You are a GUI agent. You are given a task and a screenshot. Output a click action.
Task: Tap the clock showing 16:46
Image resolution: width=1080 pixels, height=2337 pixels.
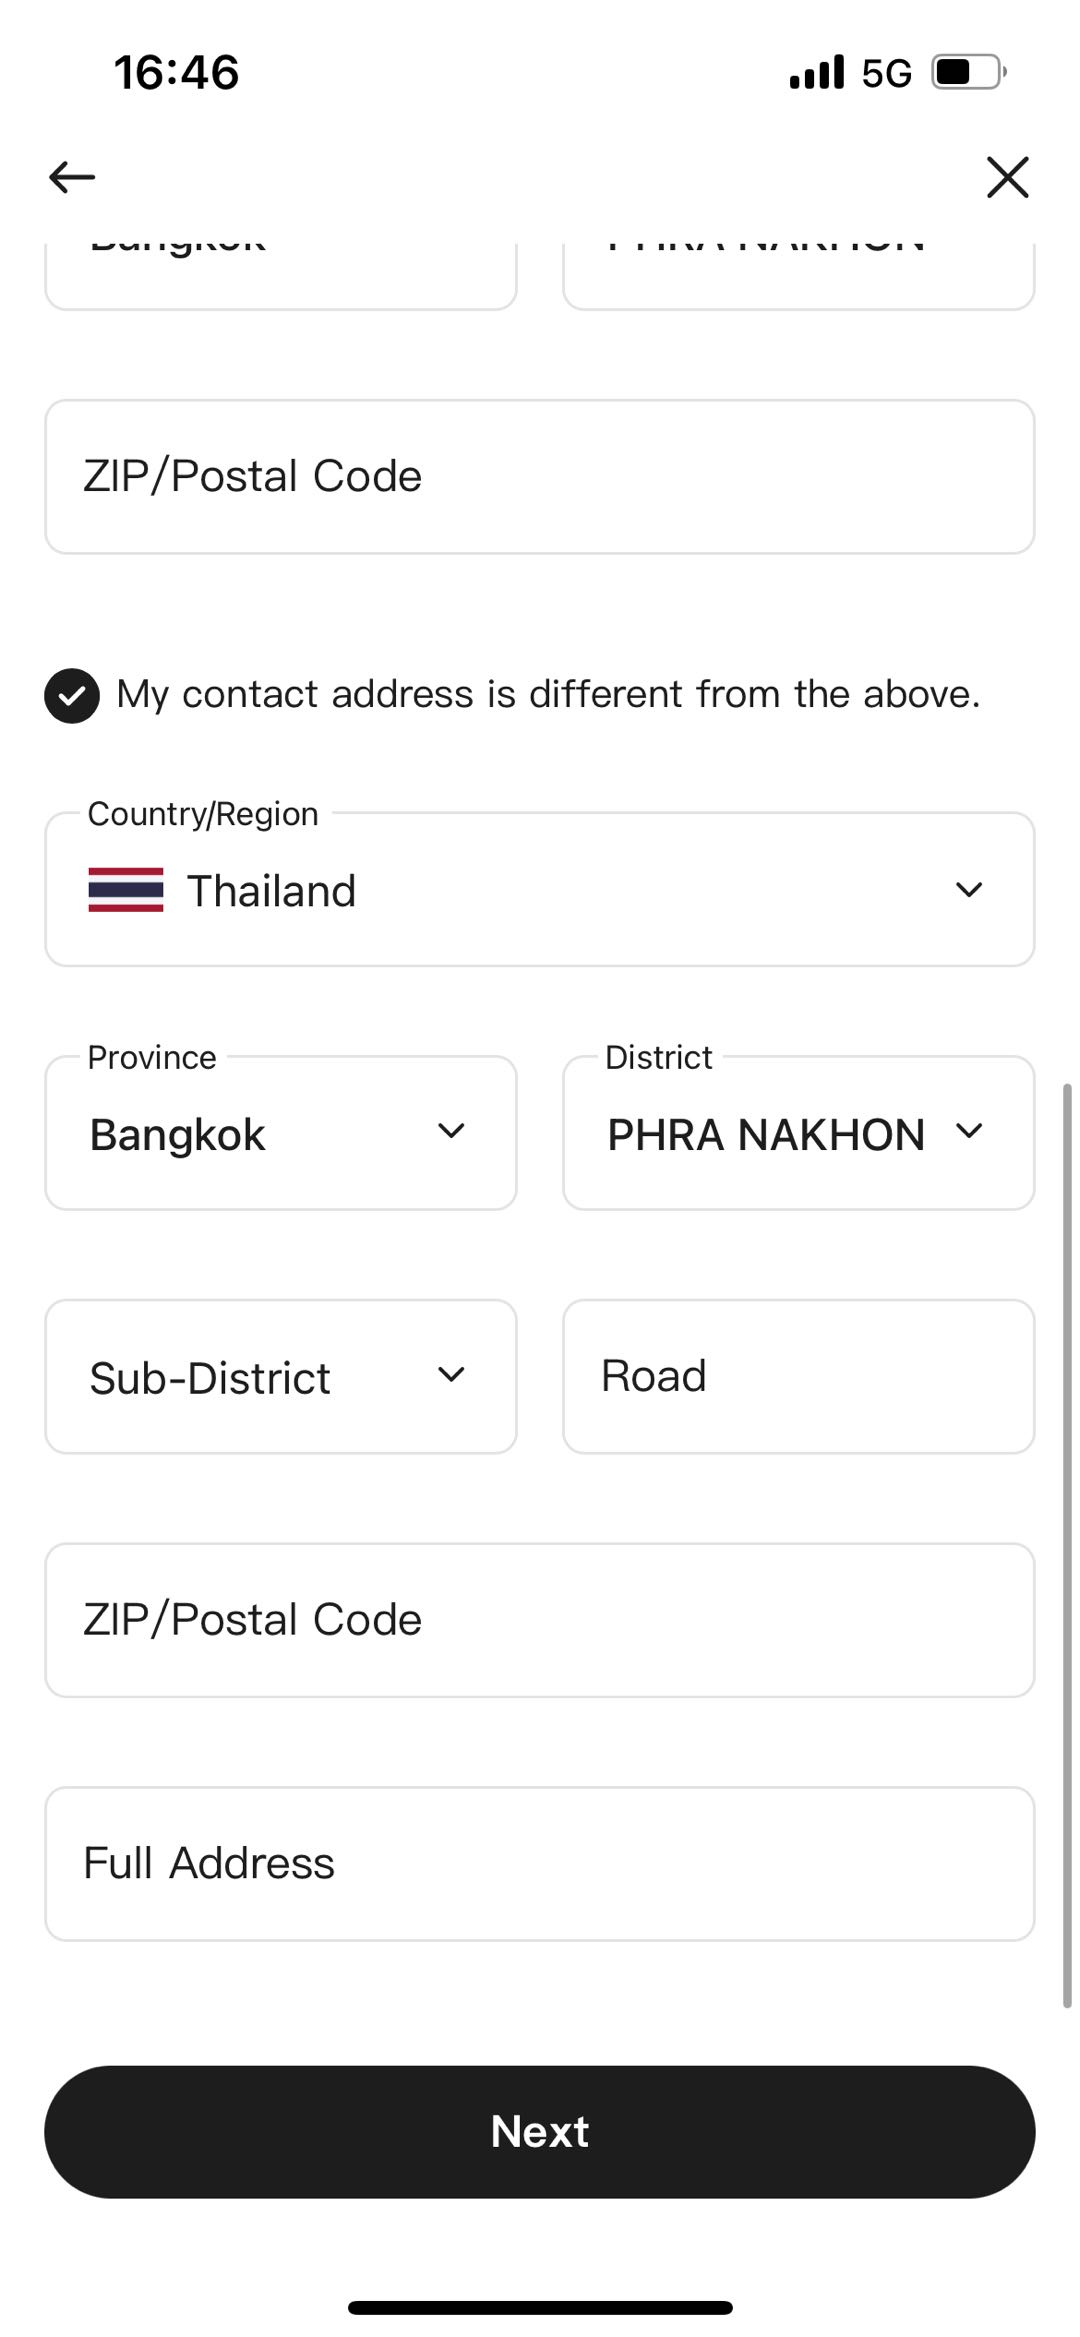[176, 73]
